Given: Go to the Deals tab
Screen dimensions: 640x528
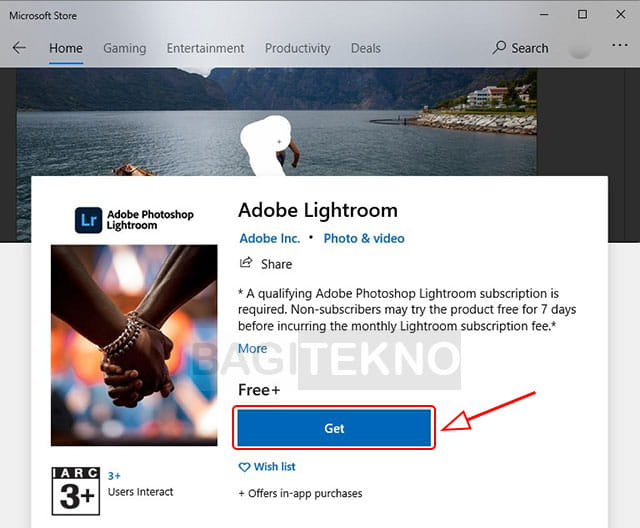Looking at the screenshot, I should (x=366, y=48).
